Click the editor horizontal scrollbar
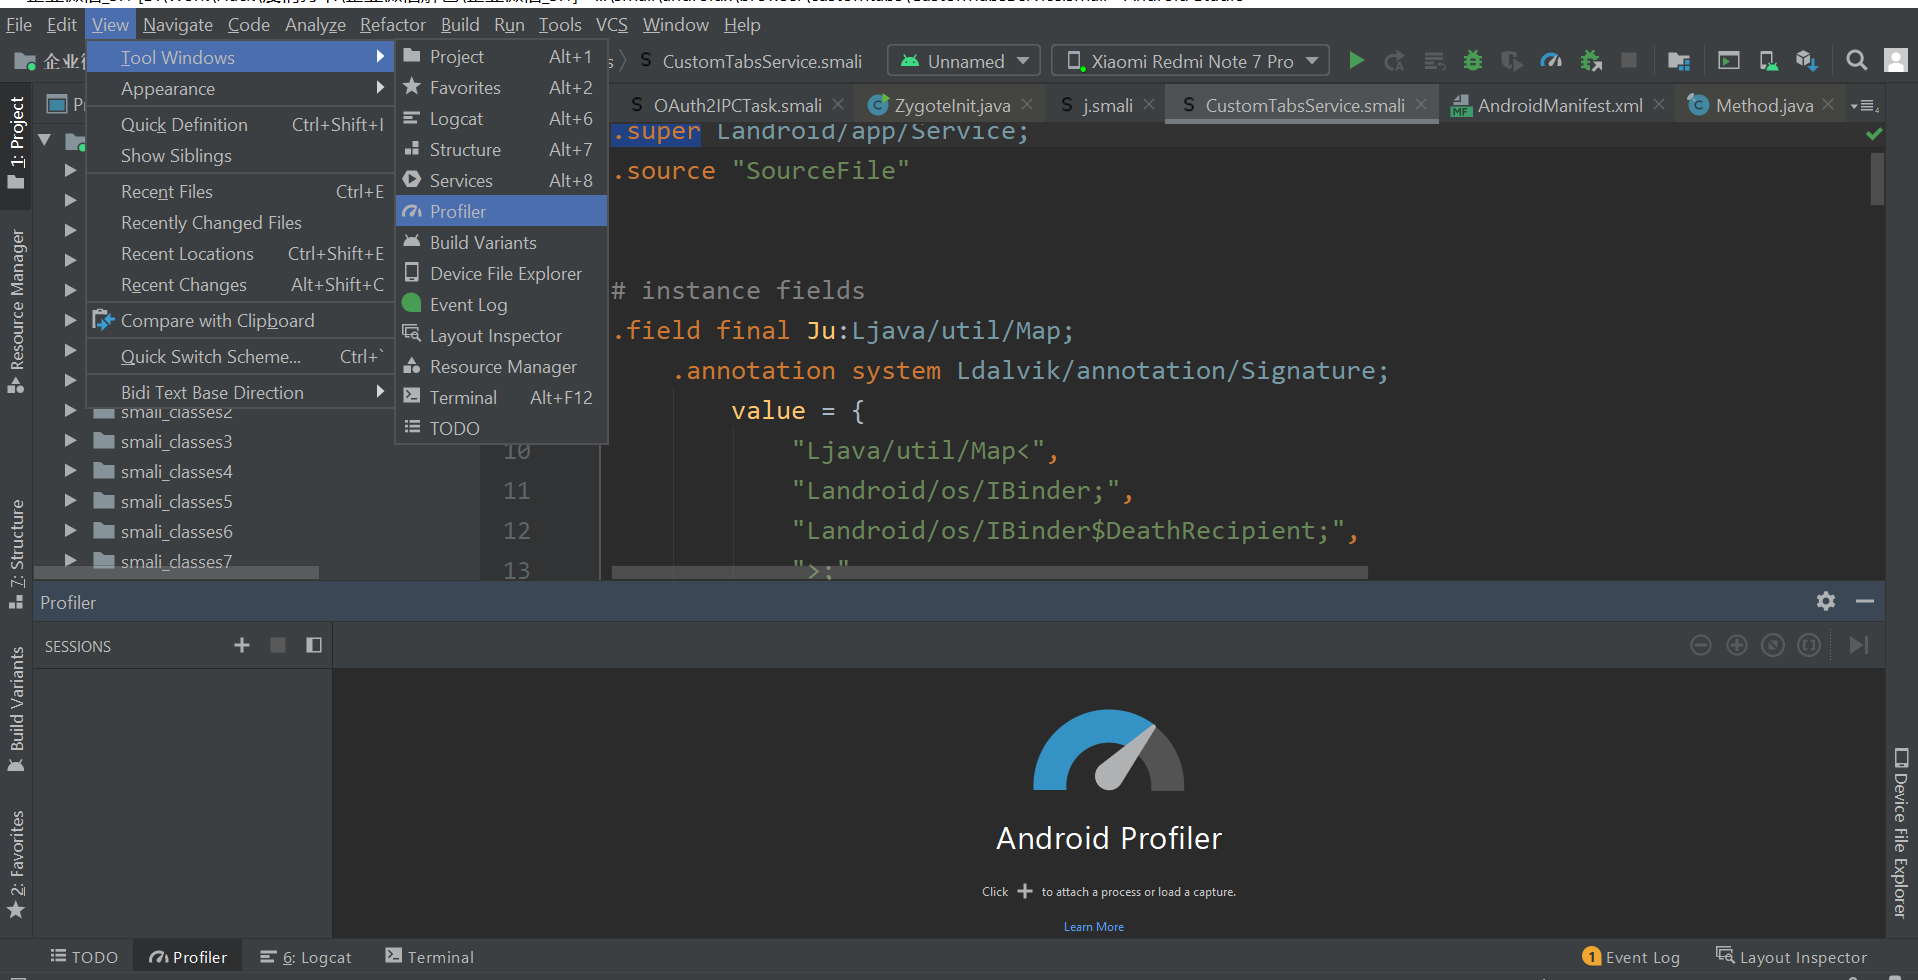This screenshot has height=980, width=1918. [989, 572]
